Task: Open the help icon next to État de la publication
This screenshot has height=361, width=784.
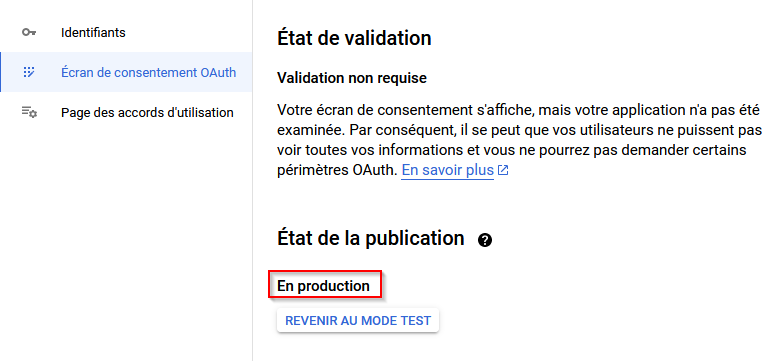Action: [x=484, y=240]
